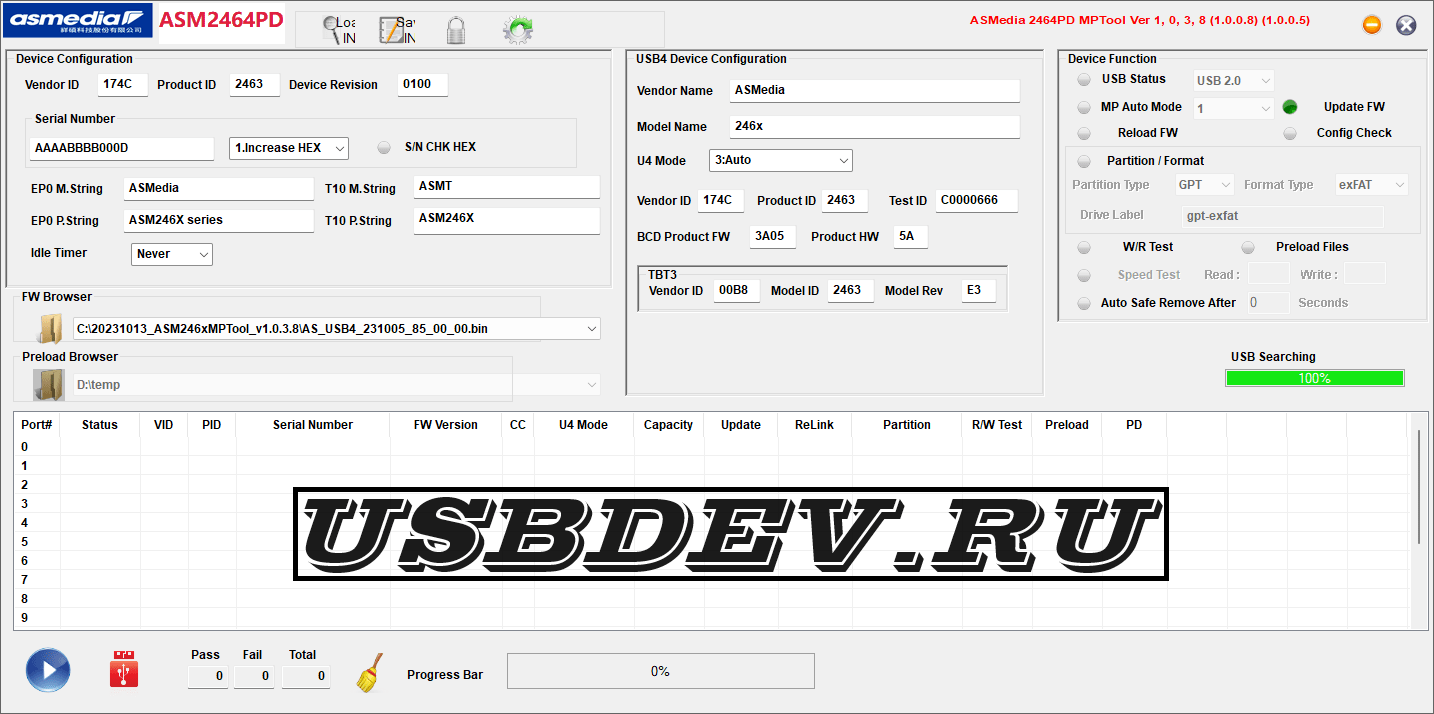The height and width of the screenshot is (714, 1434).
Task: Click the Preload Browser folder icon
Action: [x=49, y=384]
